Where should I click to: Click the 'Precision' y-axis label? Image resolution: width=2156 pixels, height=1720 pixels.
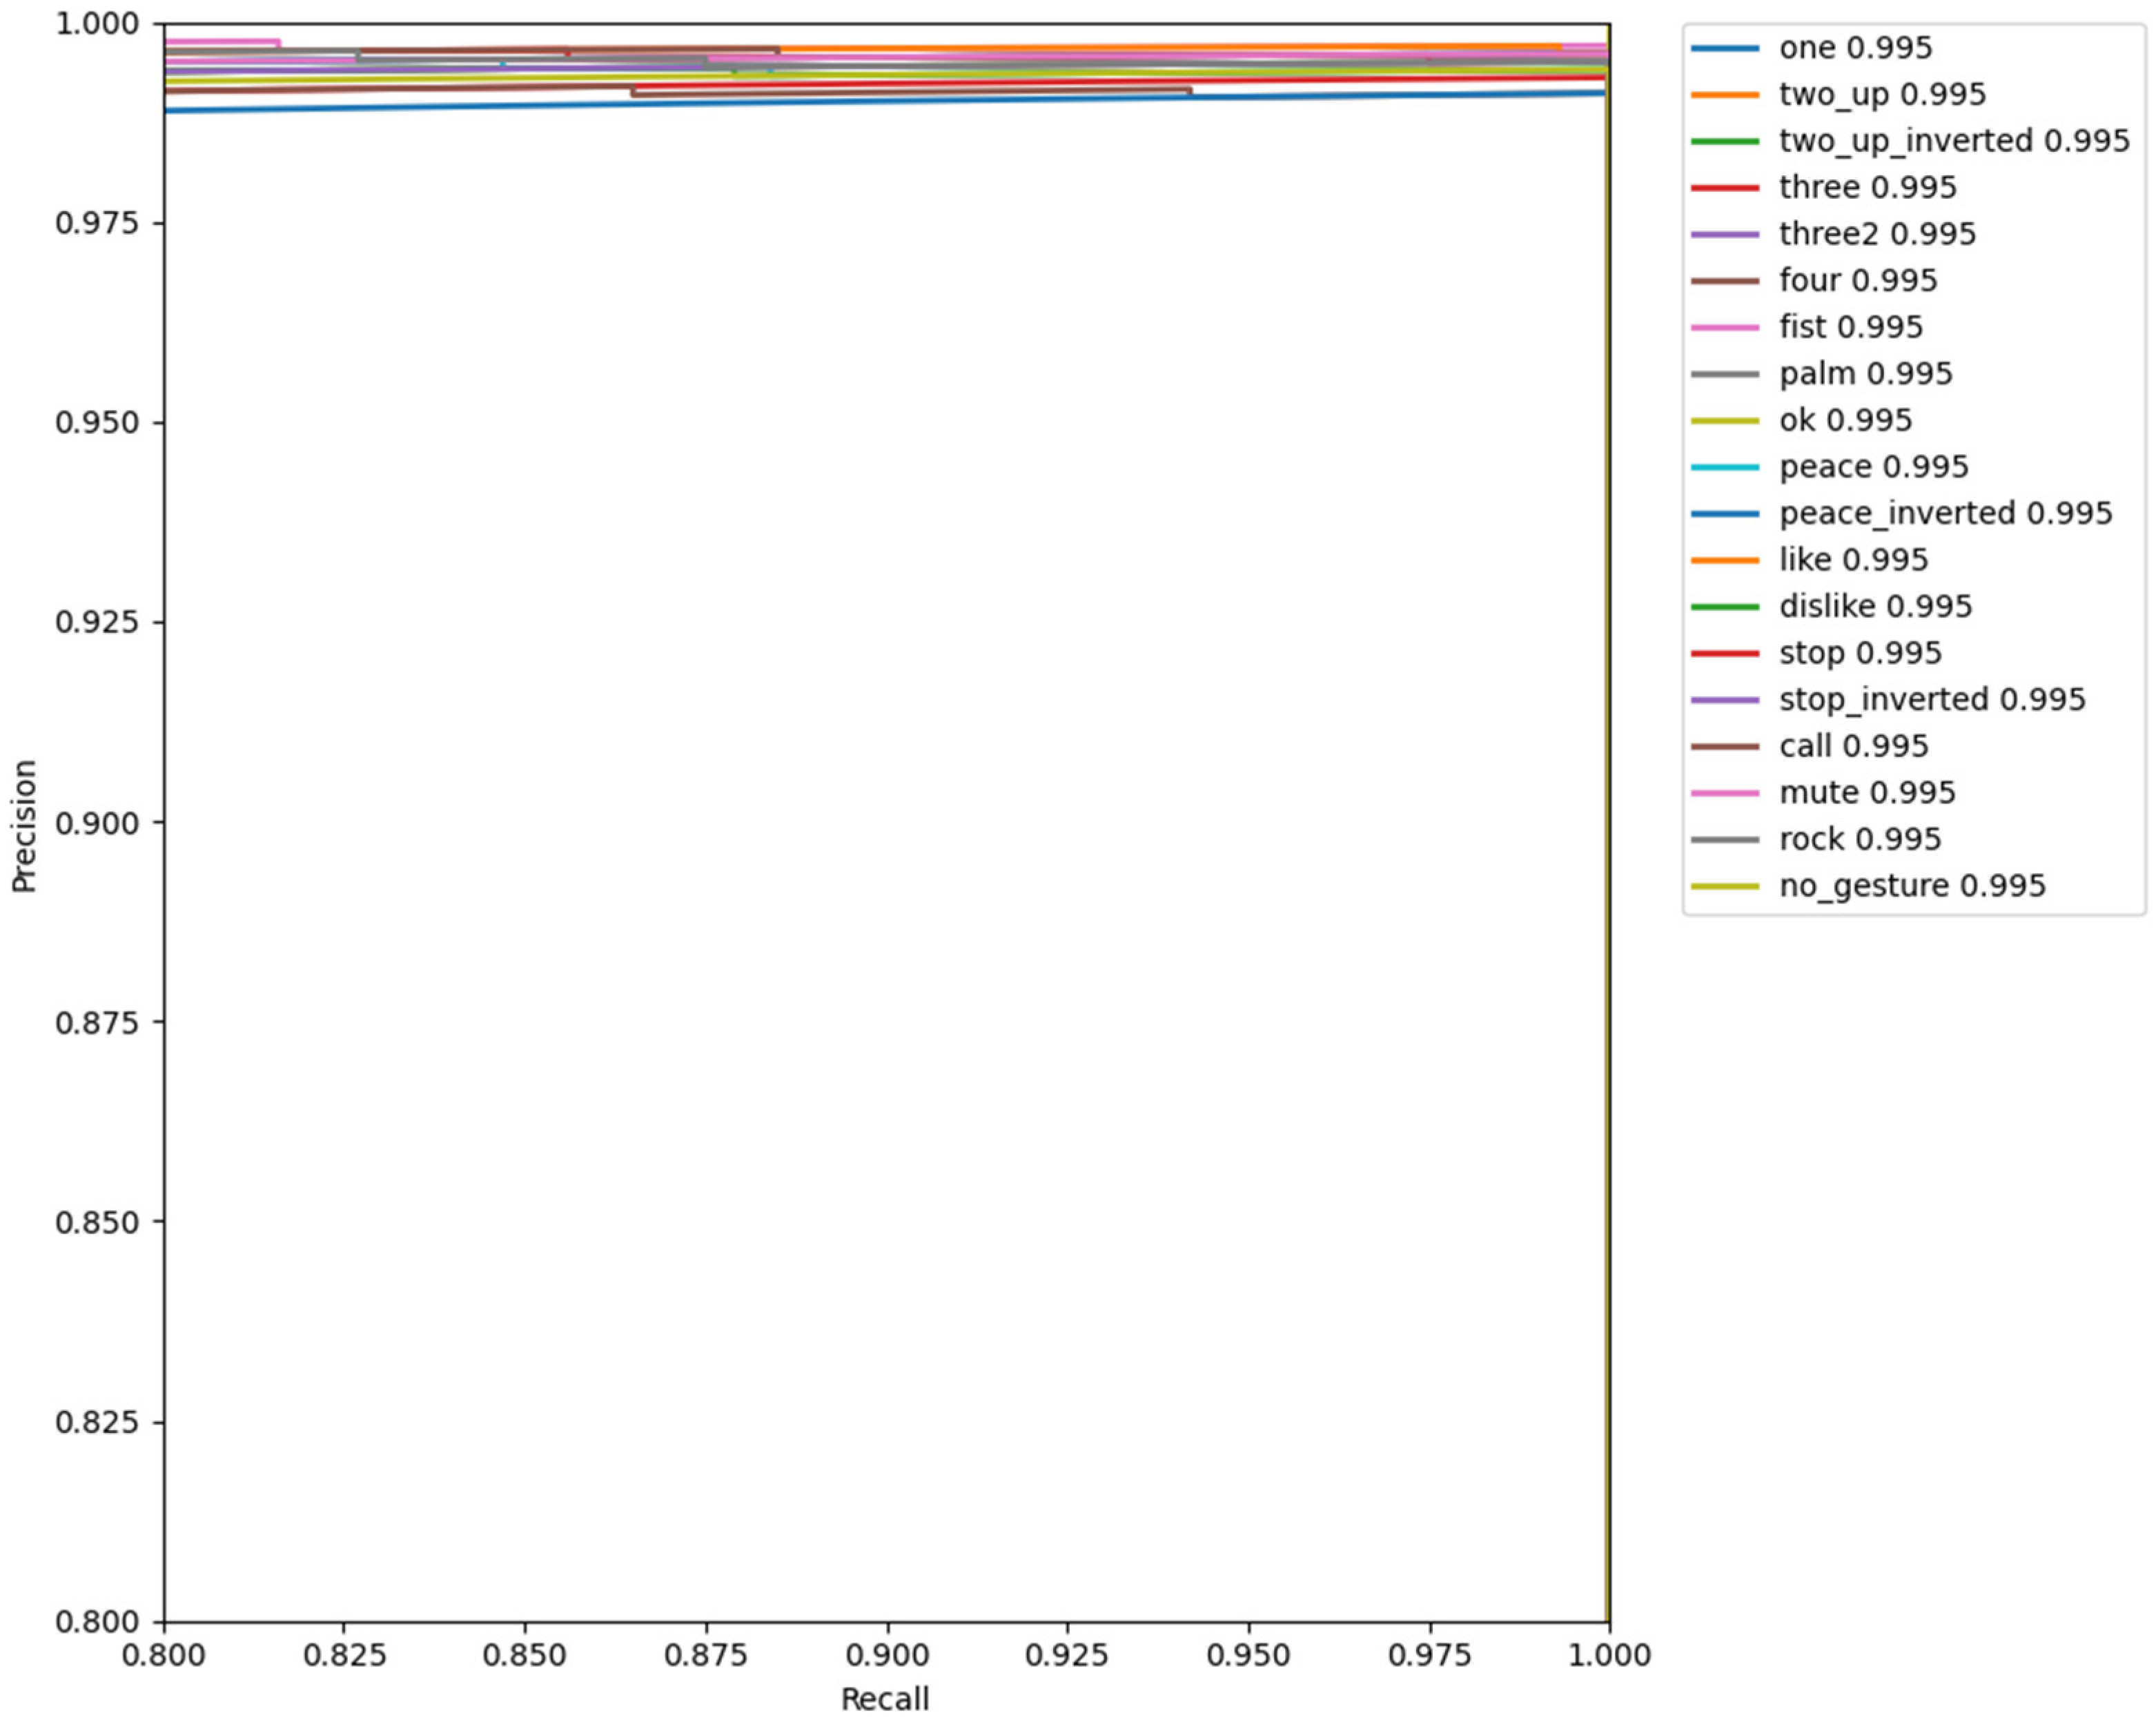tap(24, 826)
